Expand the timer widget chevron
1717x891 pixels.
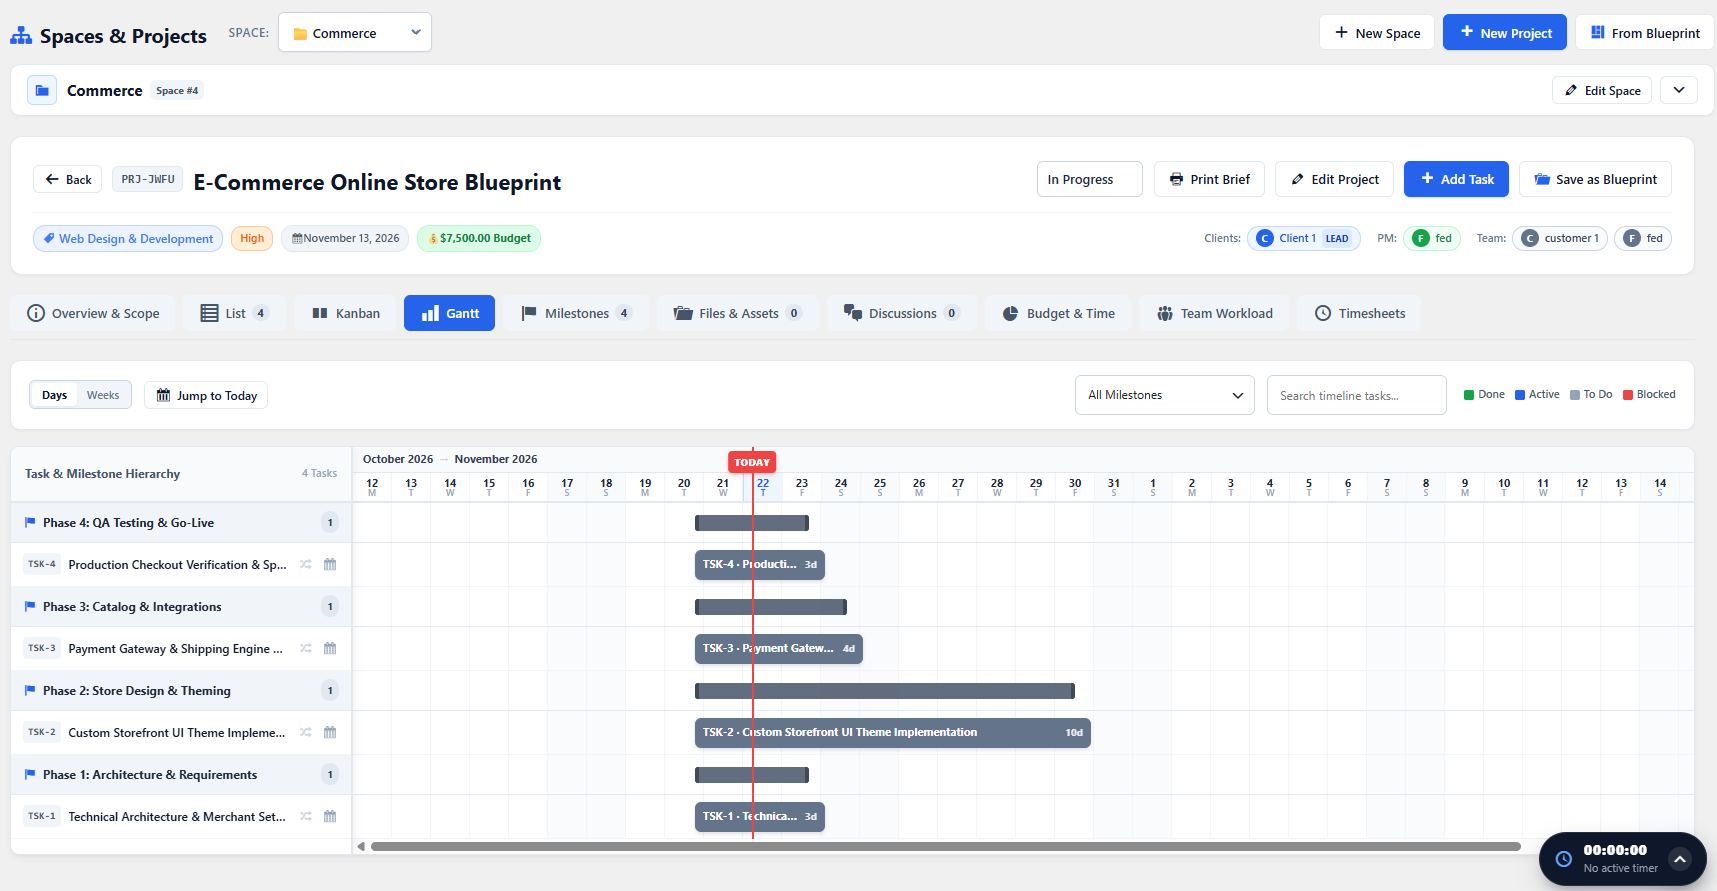click(x=1680, y=859)
